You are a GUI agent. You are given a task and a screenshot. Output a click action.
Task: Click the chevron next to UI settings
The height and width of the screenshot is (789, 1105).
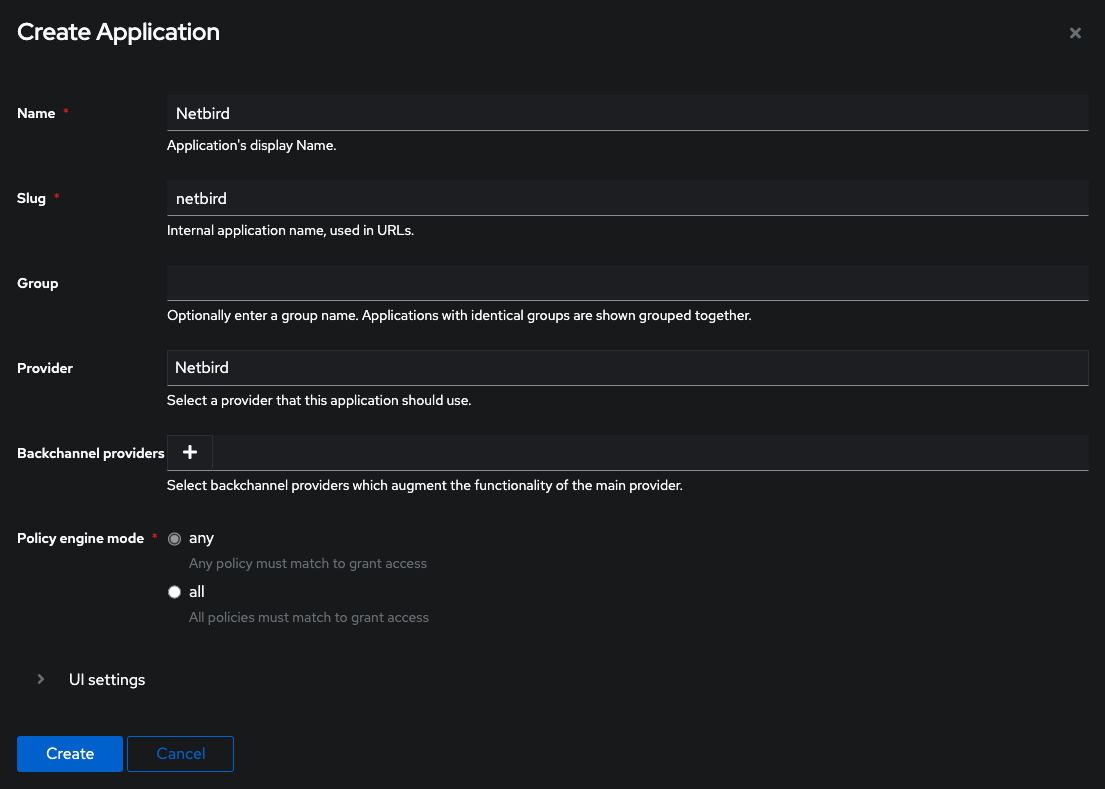coord(40,679)
